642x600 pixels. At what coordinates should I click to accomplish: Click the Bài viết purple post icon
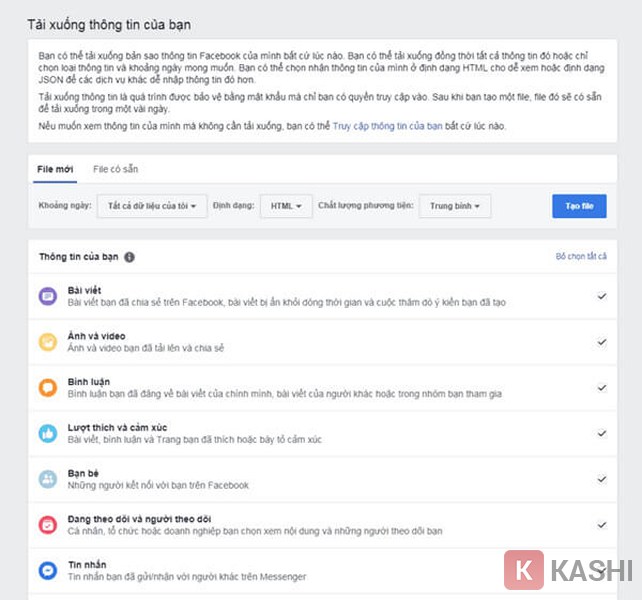pyautogui.click(x=48, y=296)
